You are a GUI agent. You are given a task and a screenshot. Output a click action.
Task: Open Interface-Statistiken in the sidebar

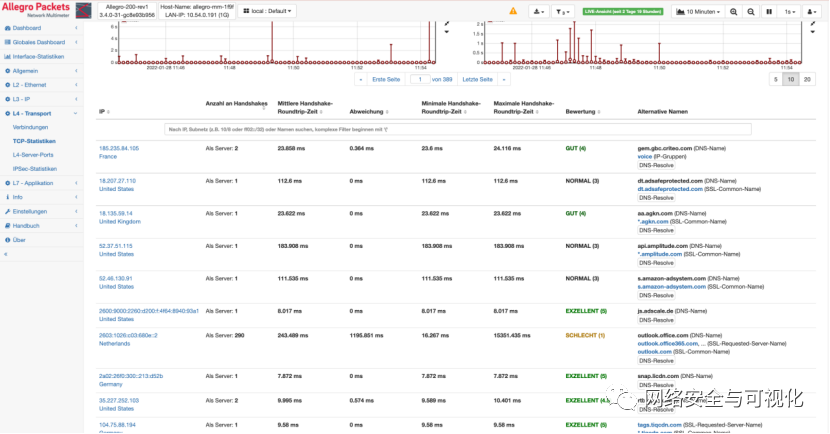point(38,57)
